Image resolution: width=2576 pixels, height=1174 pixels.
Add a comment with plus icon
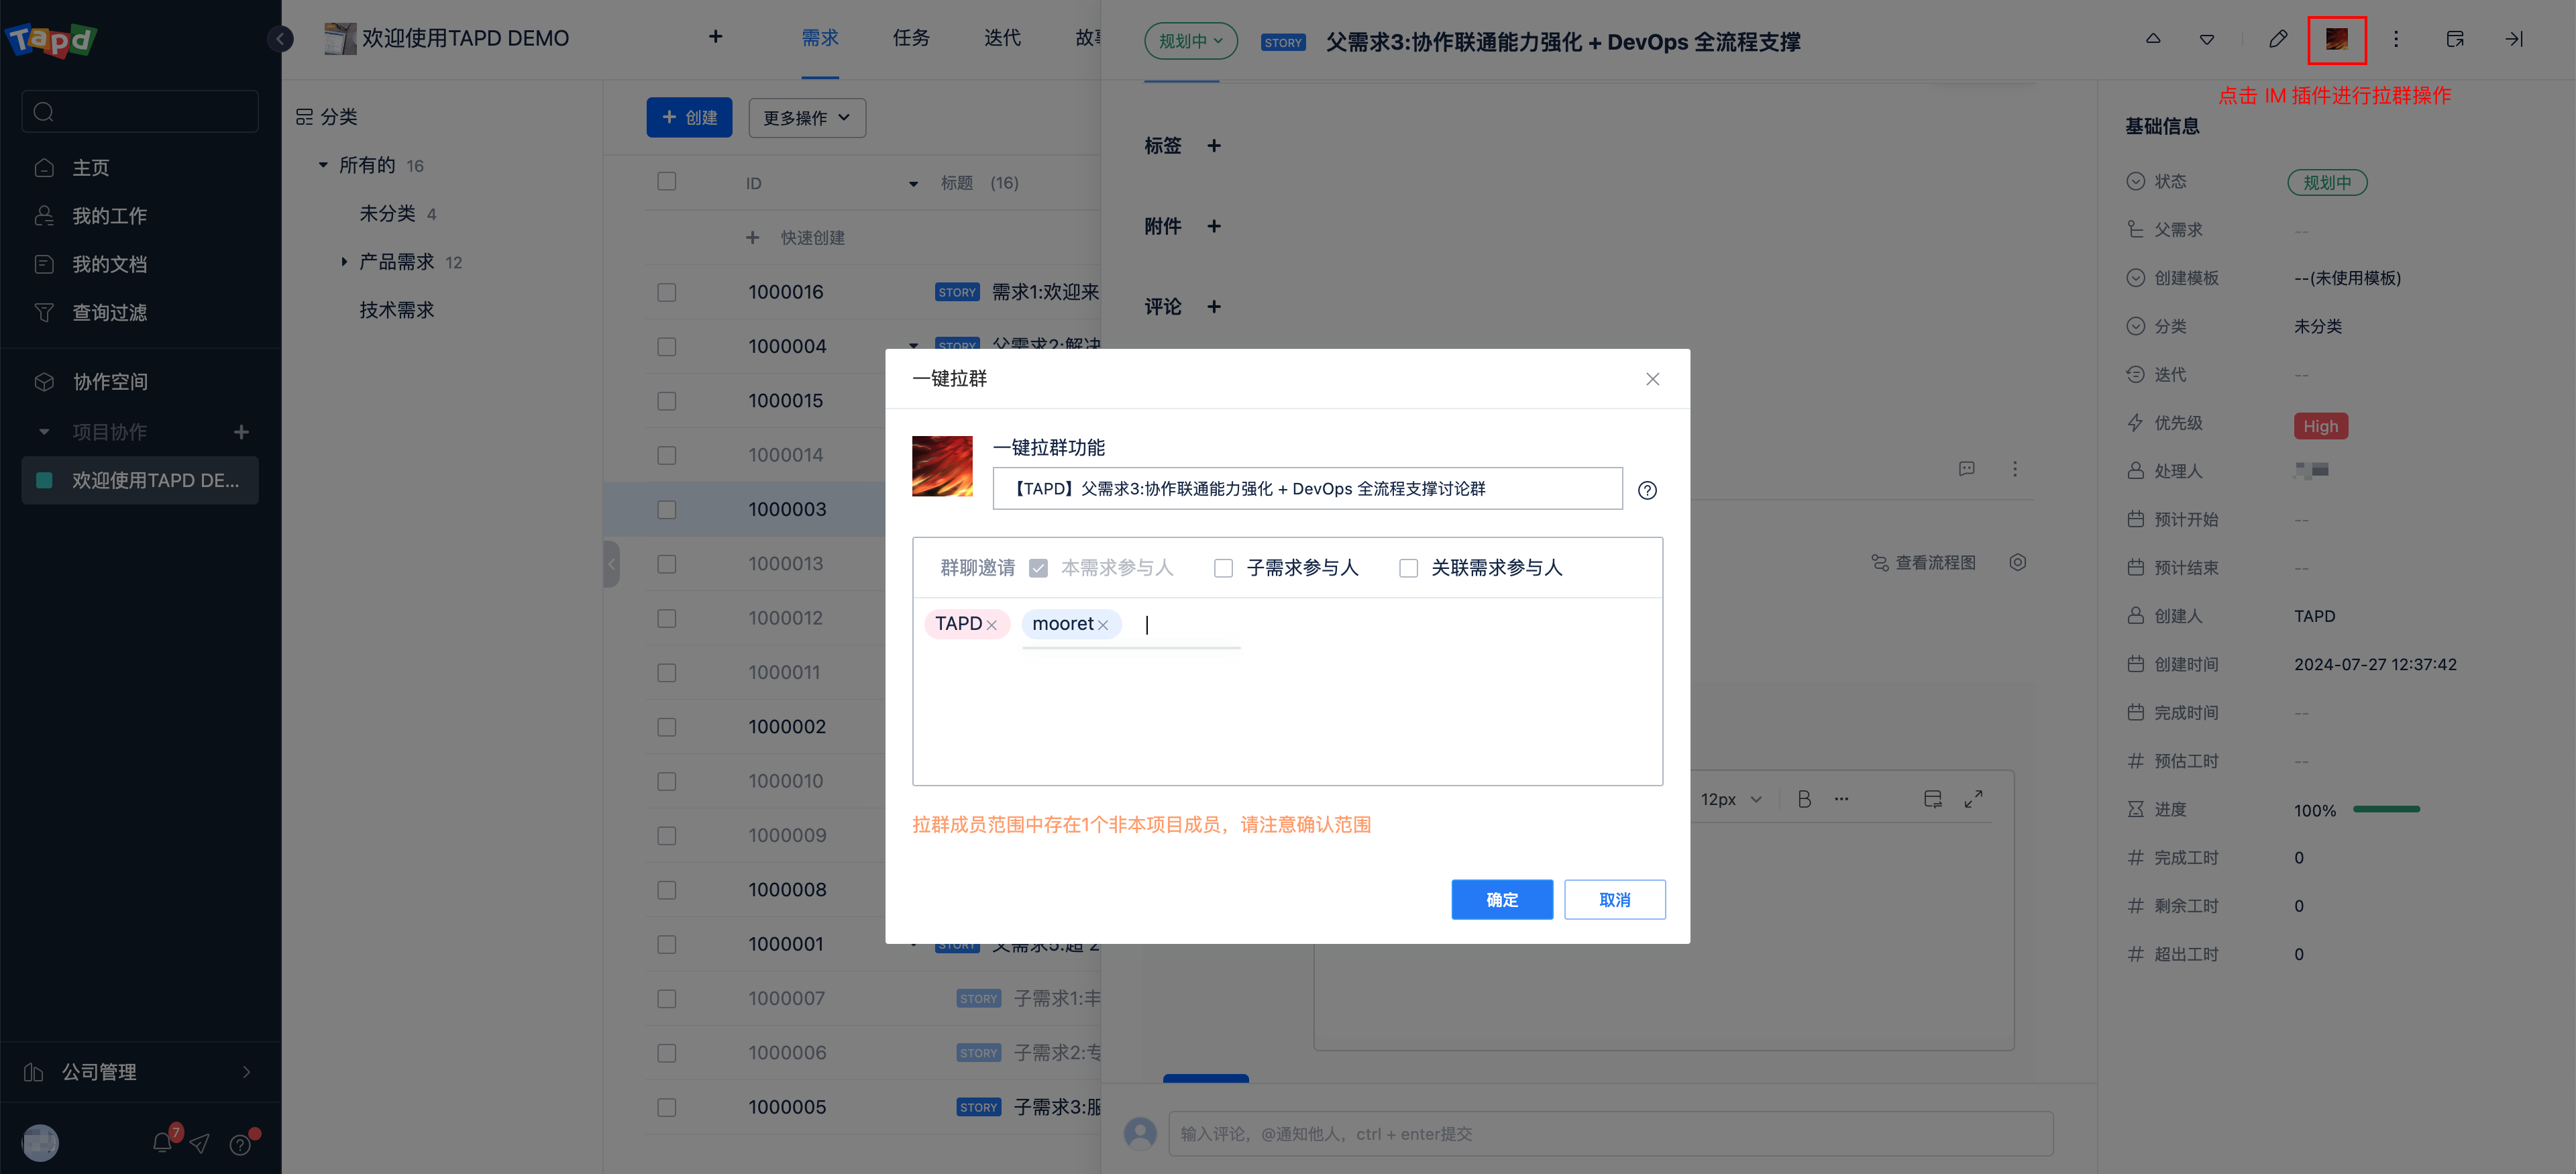pos(1214,307)
